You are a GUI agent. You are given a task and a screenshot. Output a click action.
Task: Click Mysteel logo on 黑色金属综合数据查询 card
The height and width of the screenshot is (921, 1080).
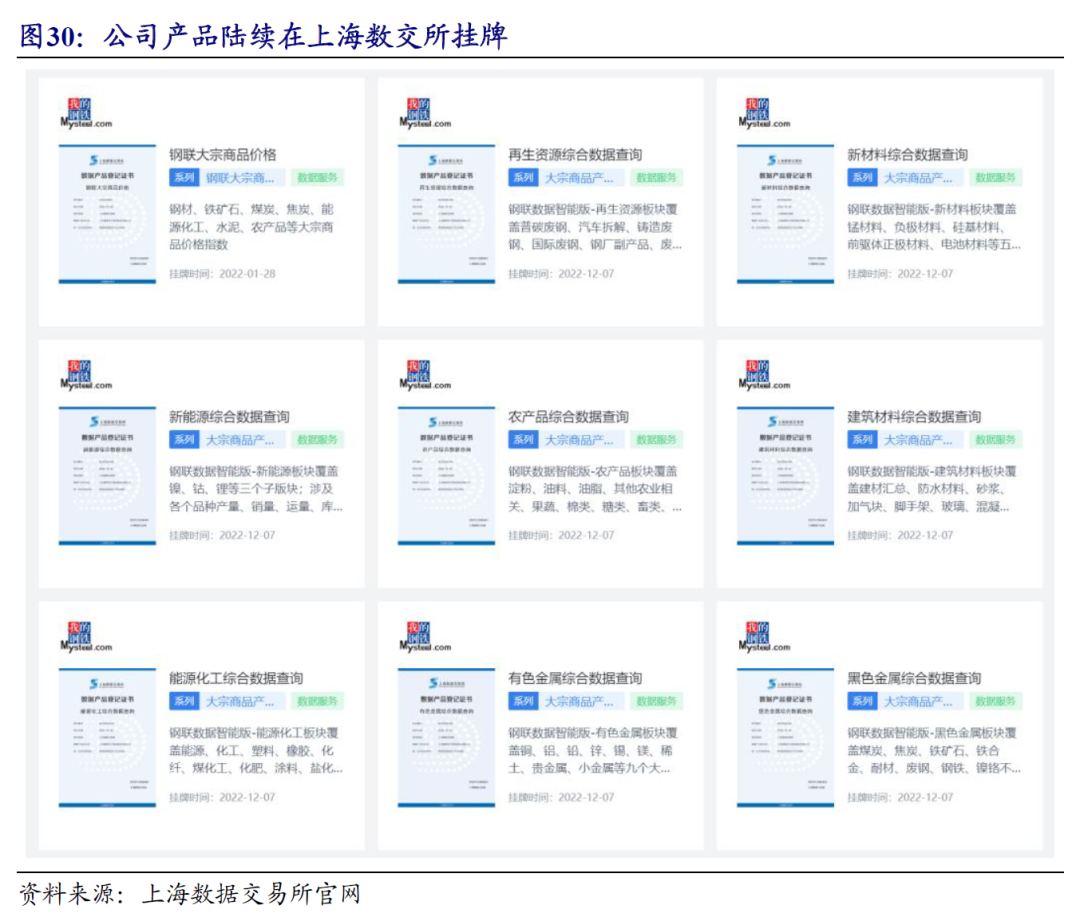tap(764, 637)
